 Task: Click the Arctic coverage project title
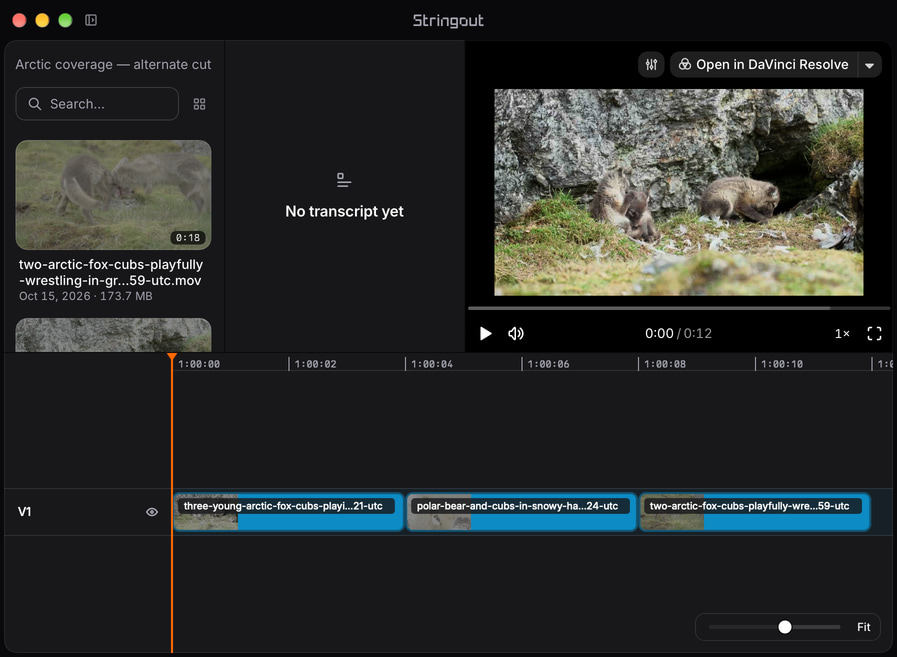113,65
